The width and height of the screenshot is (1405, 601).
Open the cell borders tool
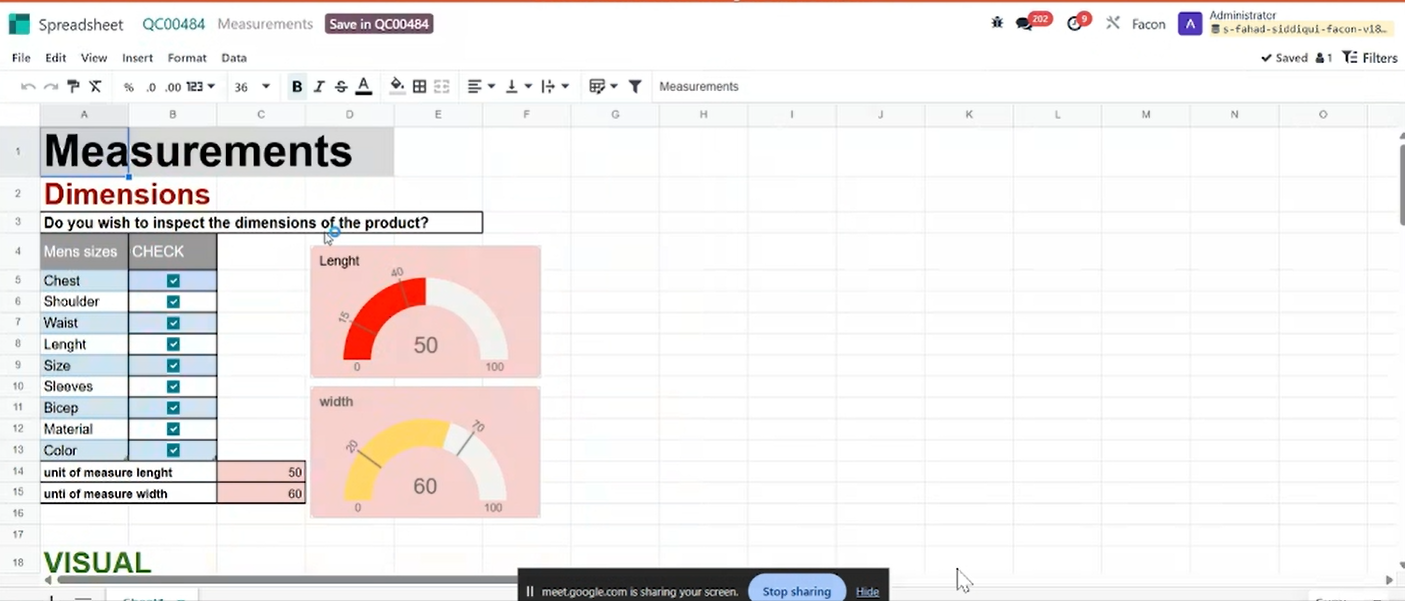[x=420, y=87]
